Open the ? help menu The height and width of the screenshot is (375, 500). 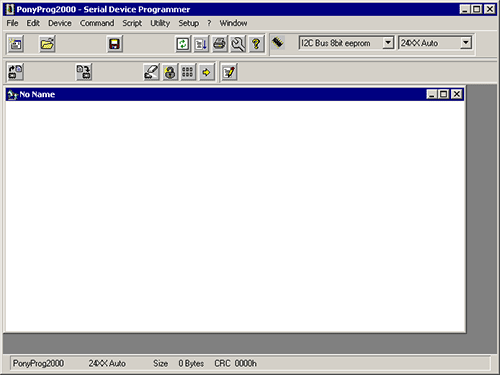209,23
